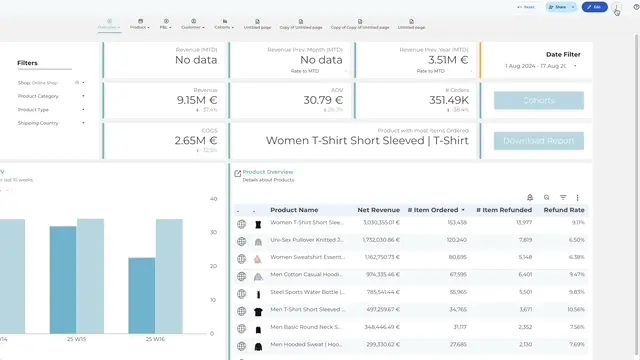Open the Overview tab
Viewport: 640px width, 360px height.
(x=109, y=24)
